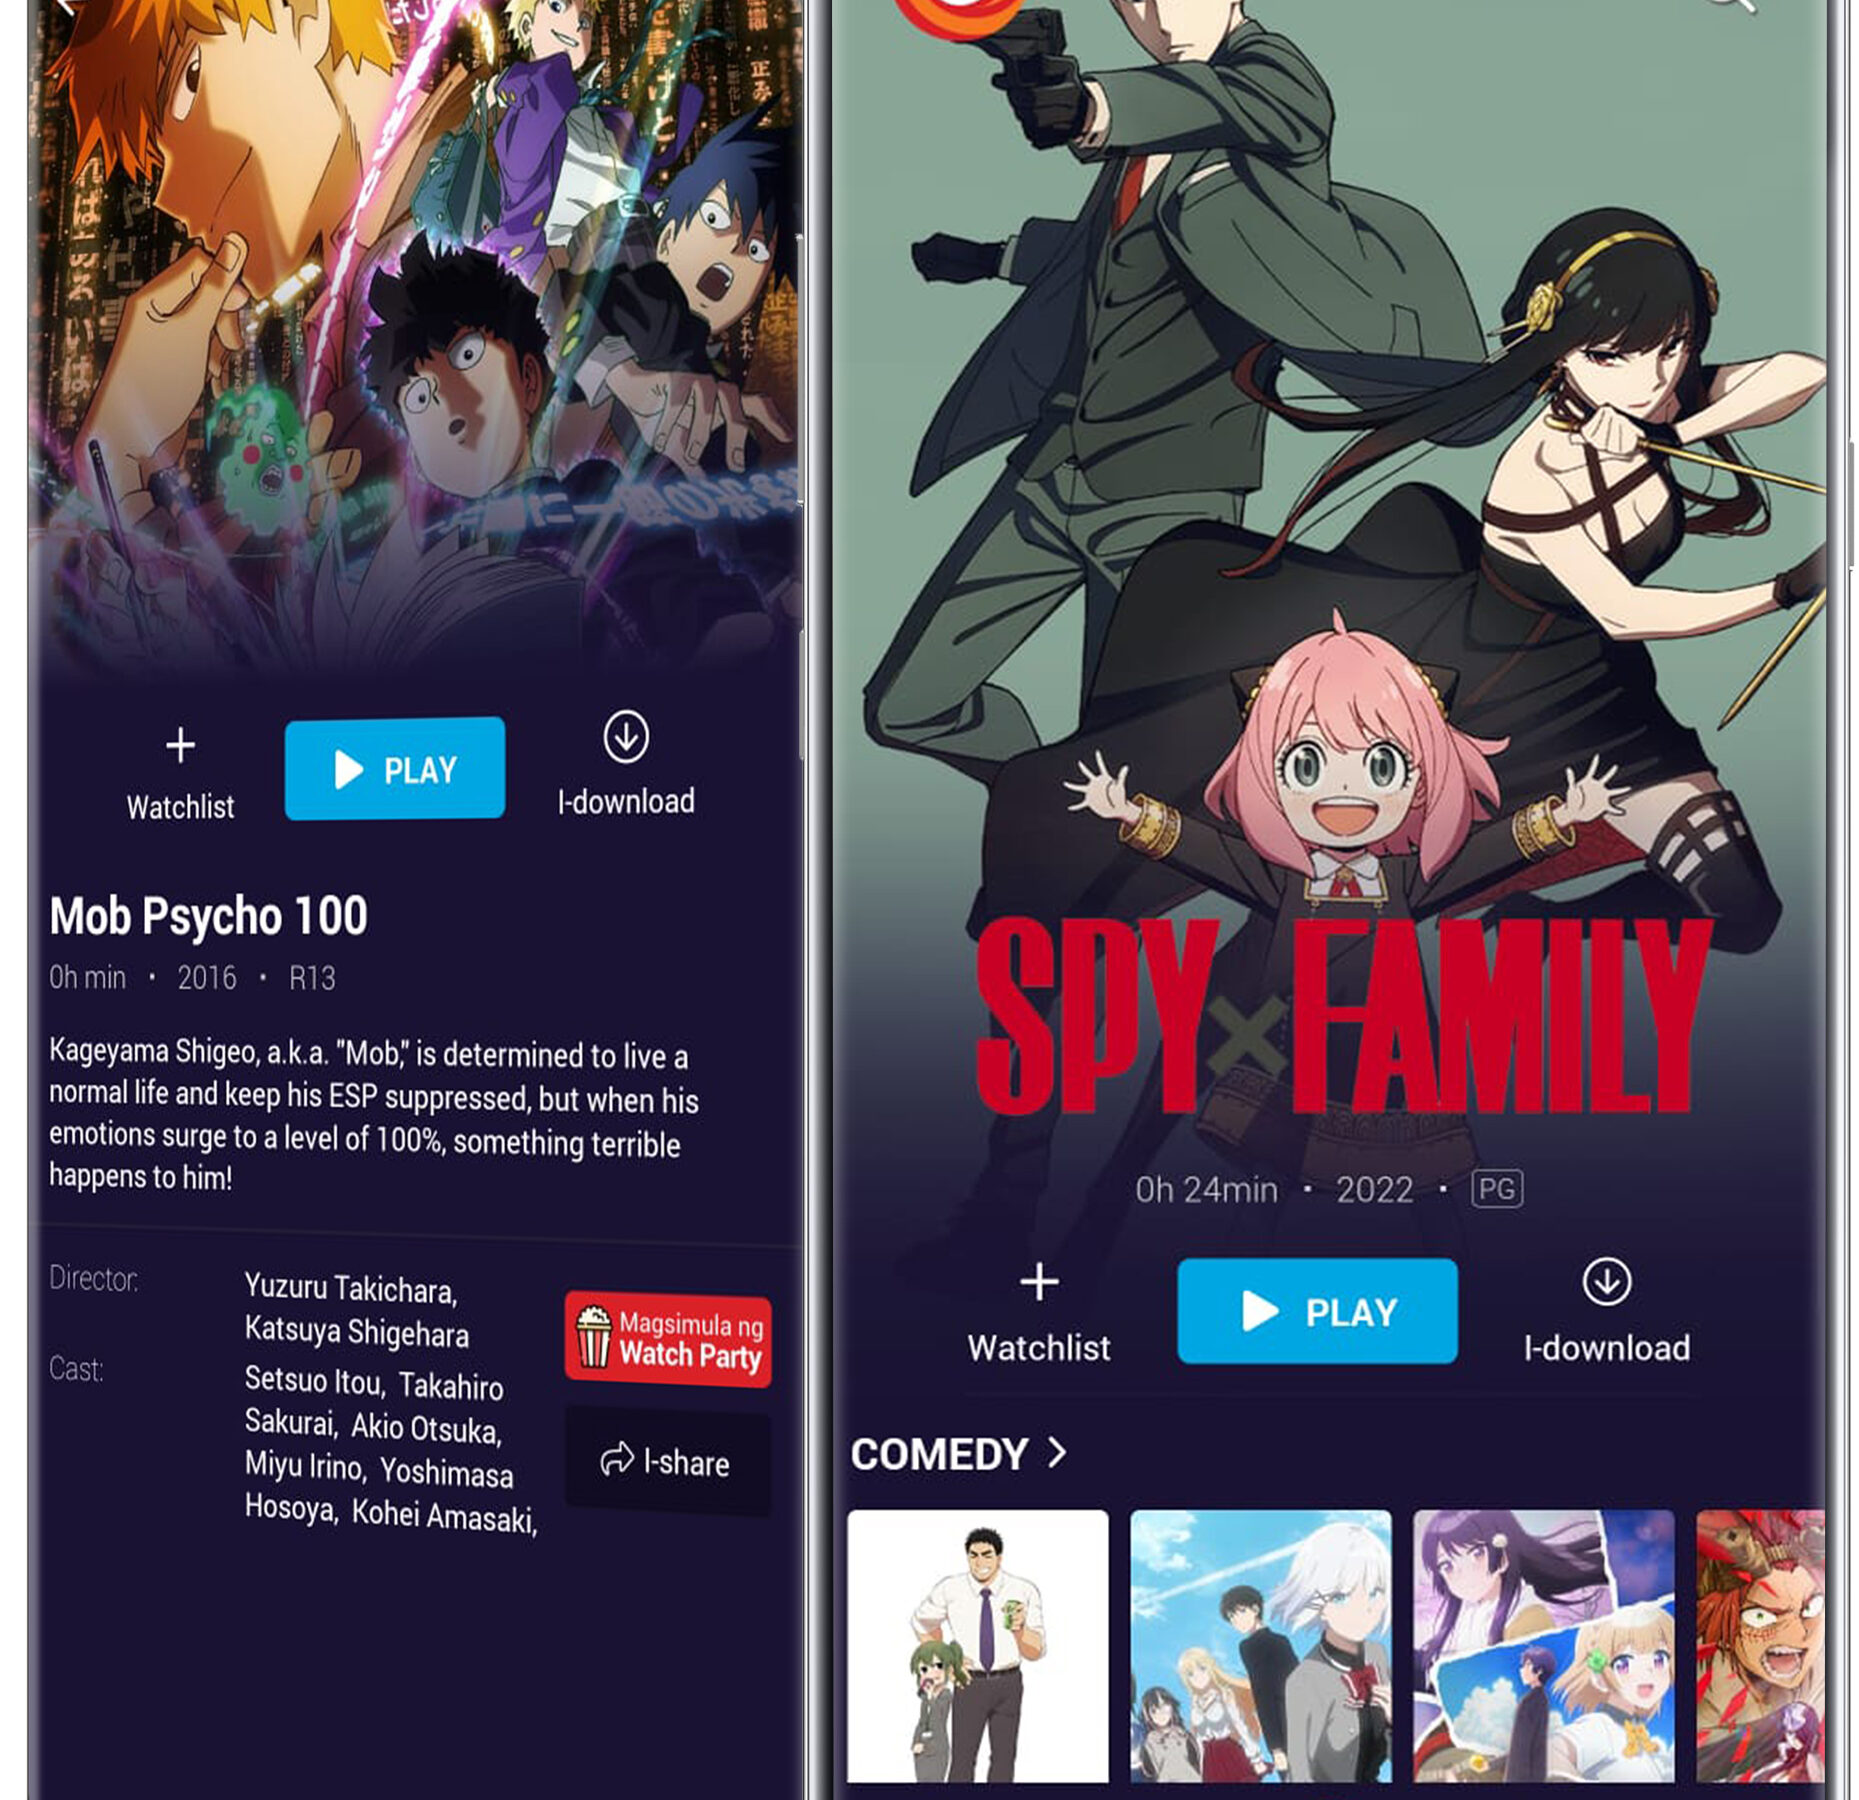Tap the I-share button
Viewport: 1859px width, 1800px height.
(x=668, y=1461)
